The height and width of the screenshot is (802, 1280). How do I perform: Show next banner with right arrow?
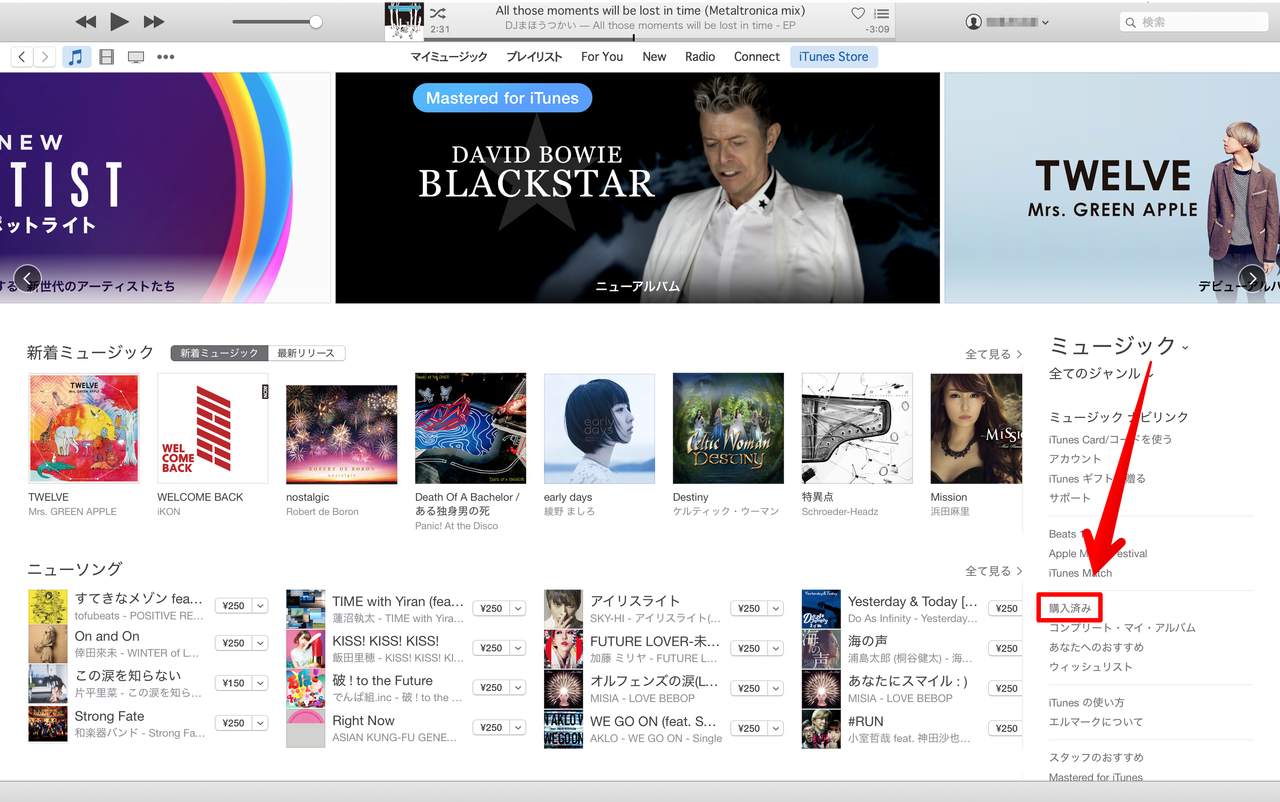(x=1252, y=278)
